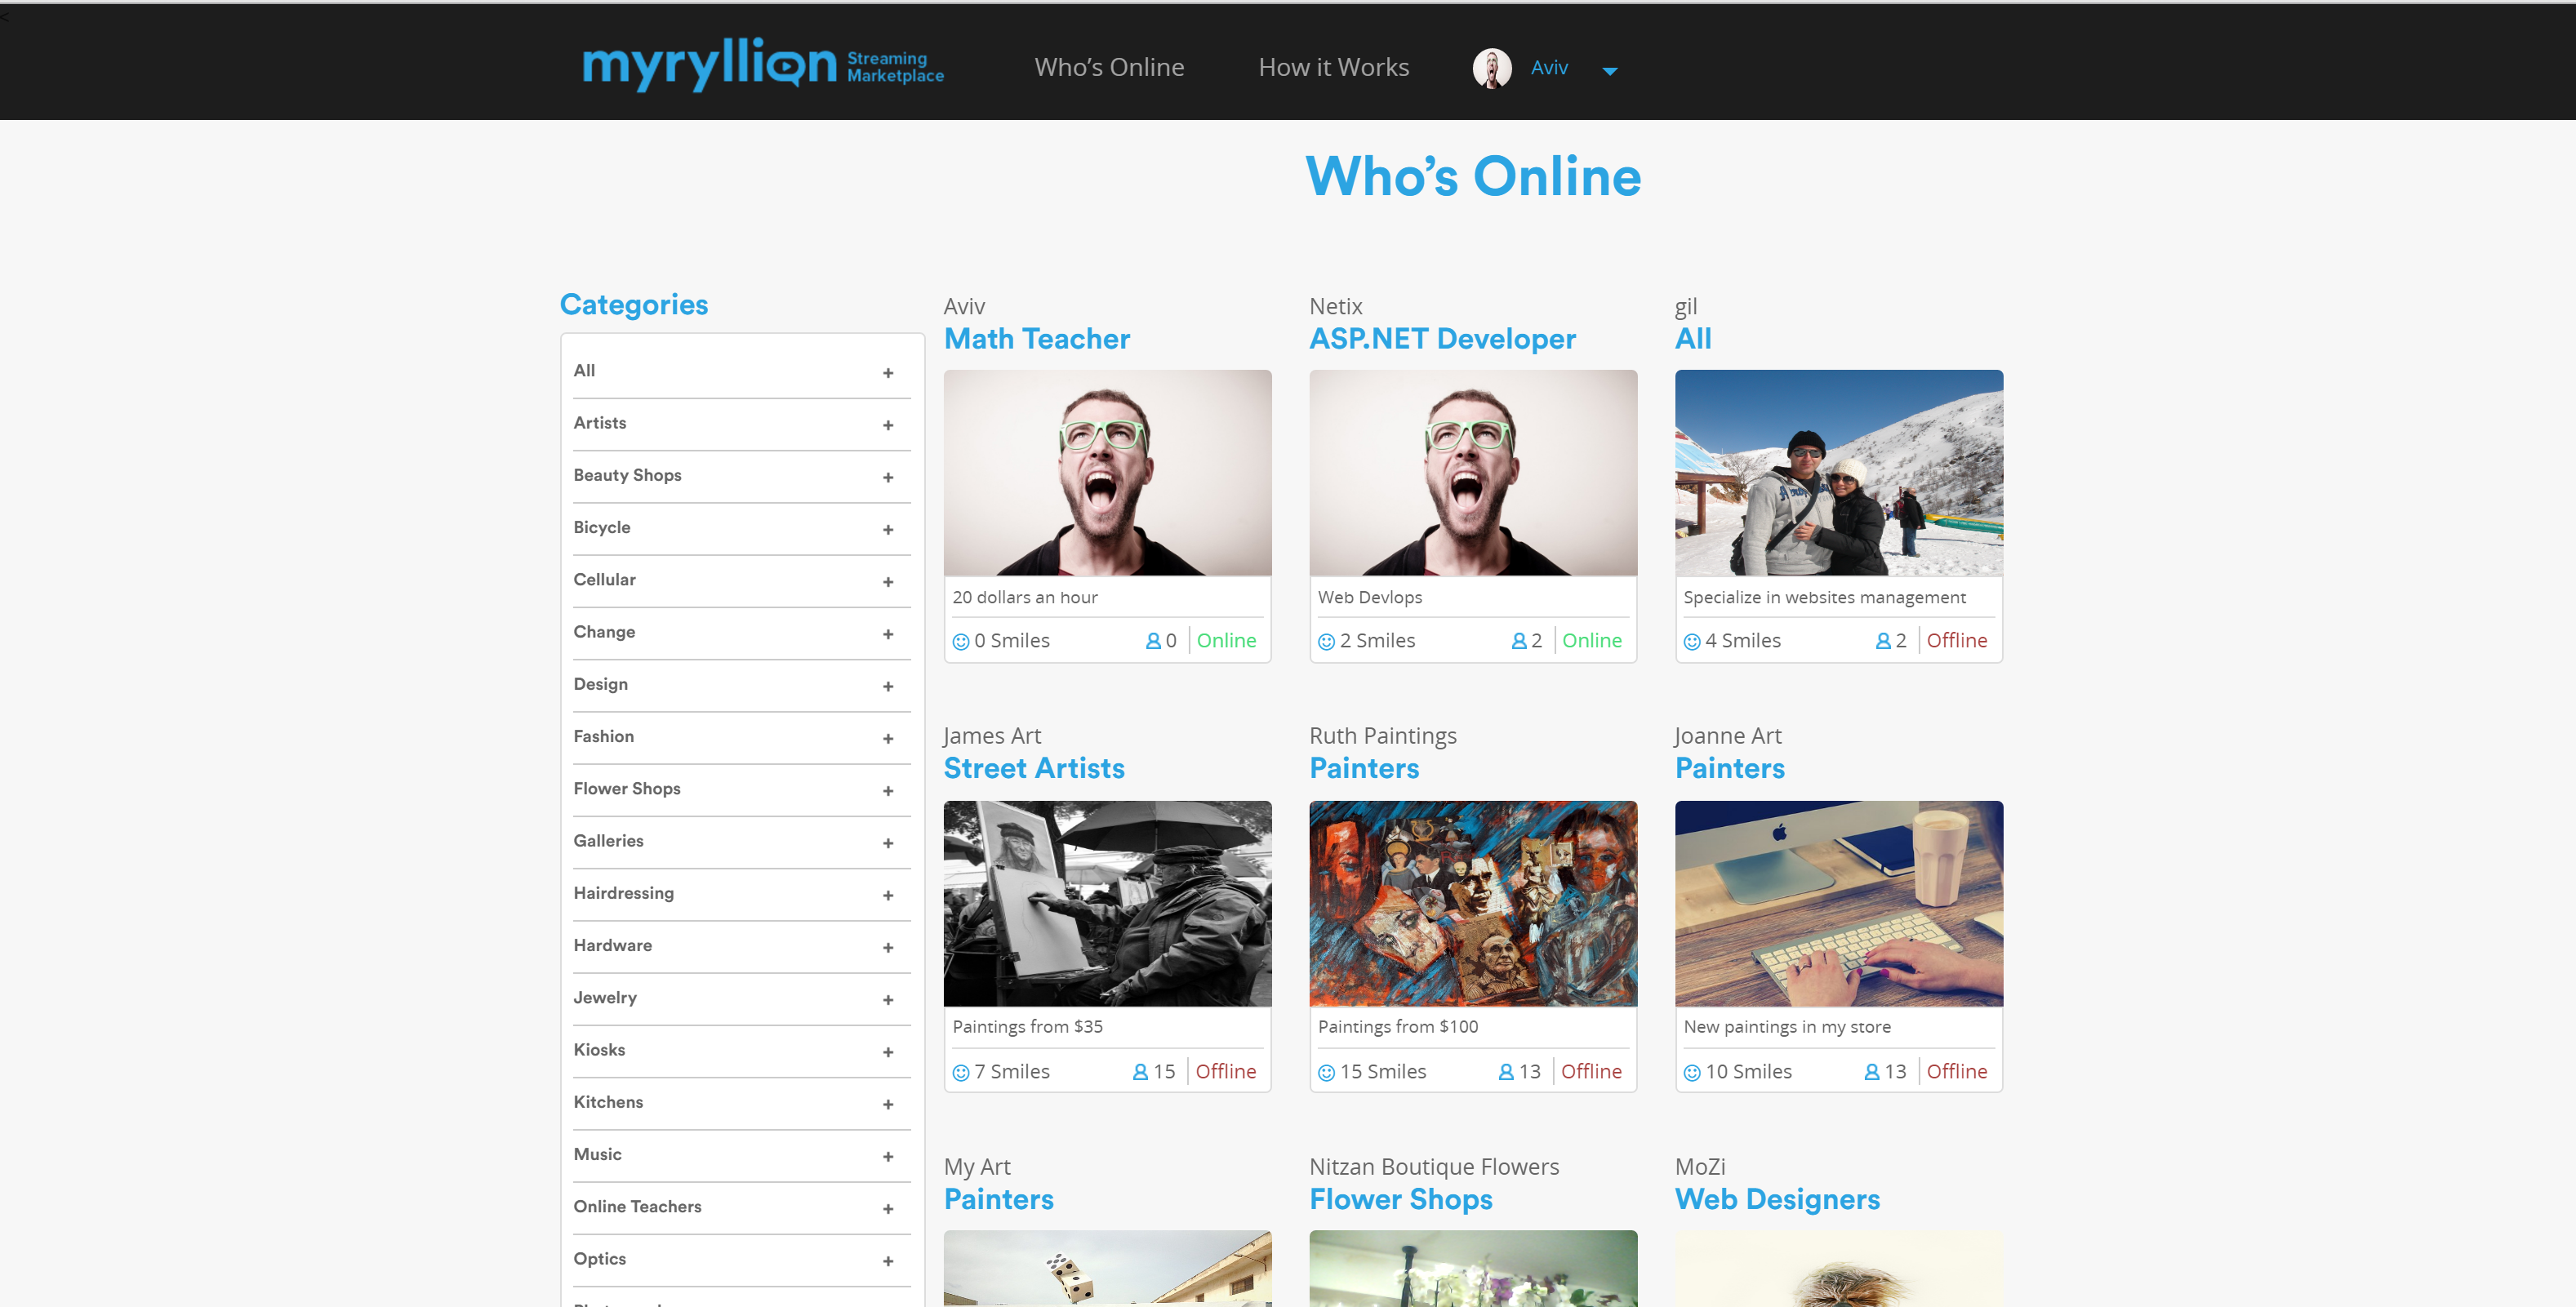The width and height of the screenshot is (2576, 1307).
Task: Click the Categories heading
Action: click(x=633, y=304)
